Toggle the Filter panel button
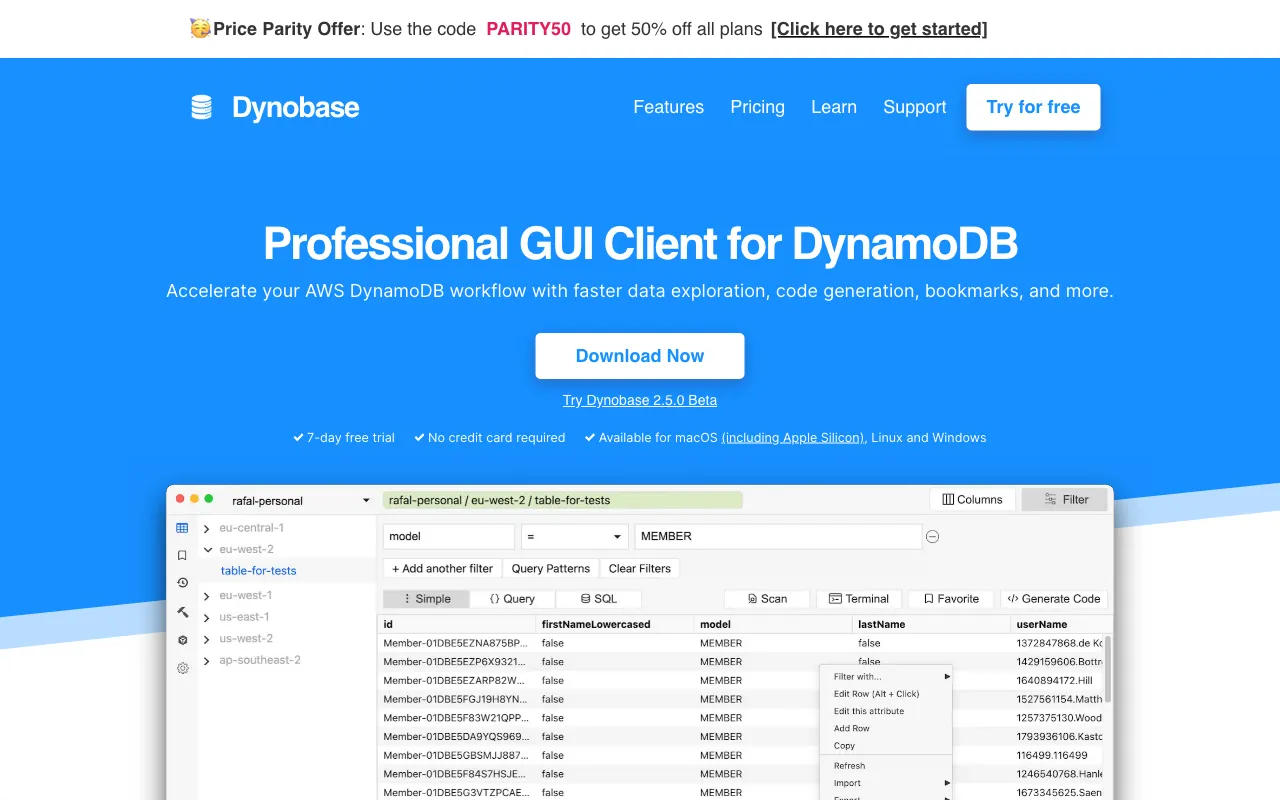This screenshot has height=800, width=1280. pos(1065,500)
